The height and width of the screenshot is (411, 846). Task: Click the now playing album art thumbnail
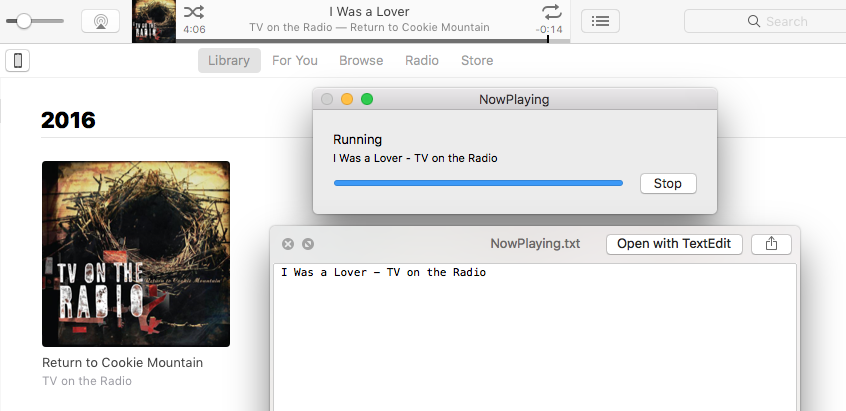click(x=154, y=21)
